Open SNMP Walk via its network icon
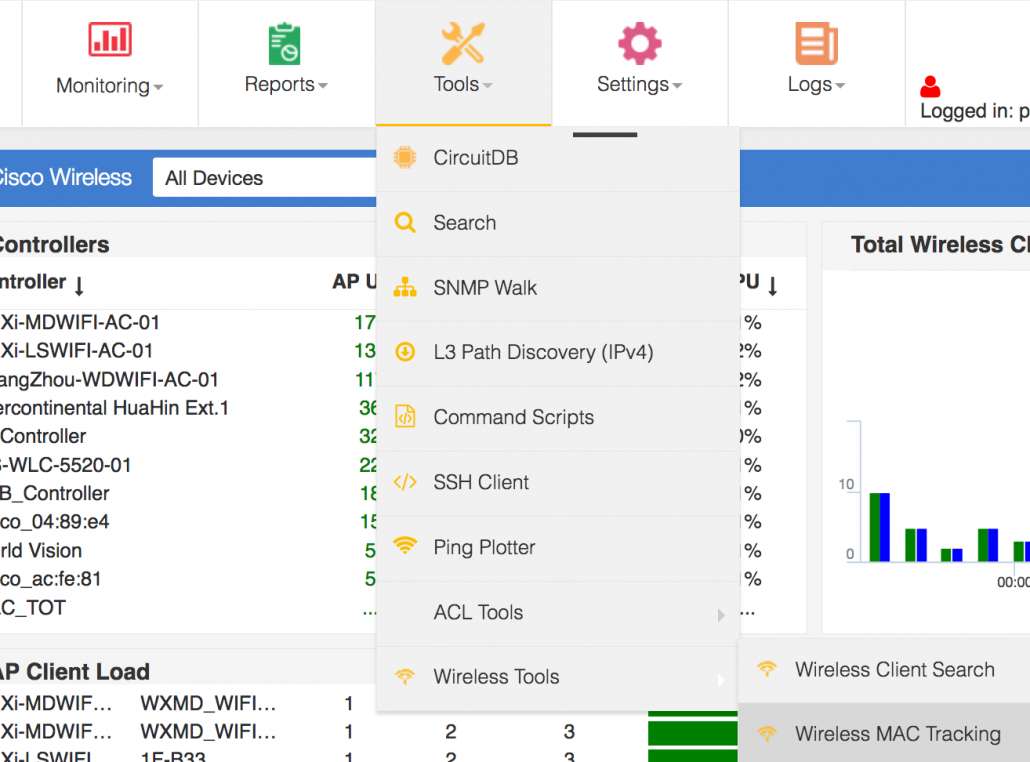Viewport: 1030px width, 762px height. (405, 287)
